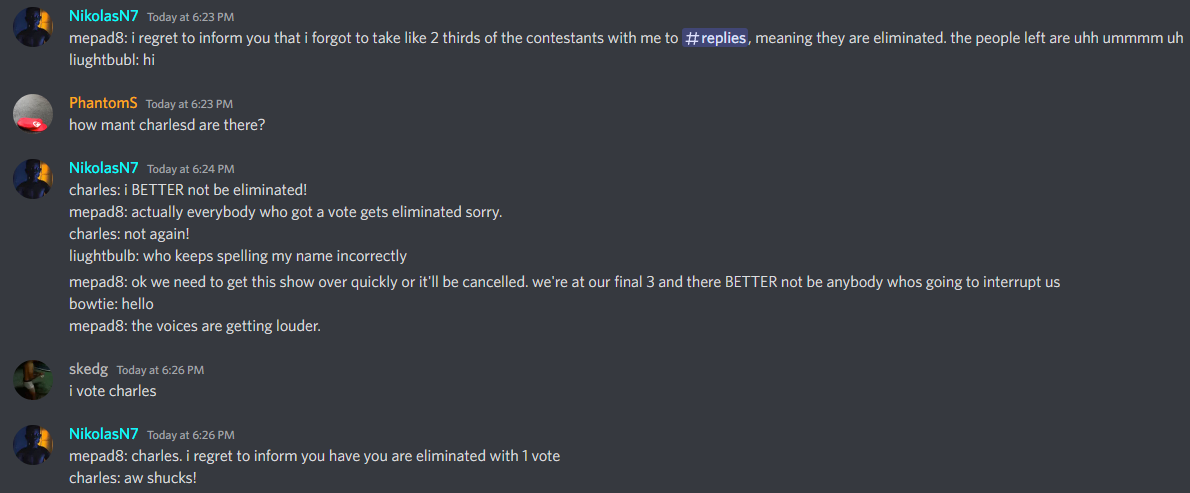Click NikolasN7's avatar beside the 6:23 PM message

33,27
